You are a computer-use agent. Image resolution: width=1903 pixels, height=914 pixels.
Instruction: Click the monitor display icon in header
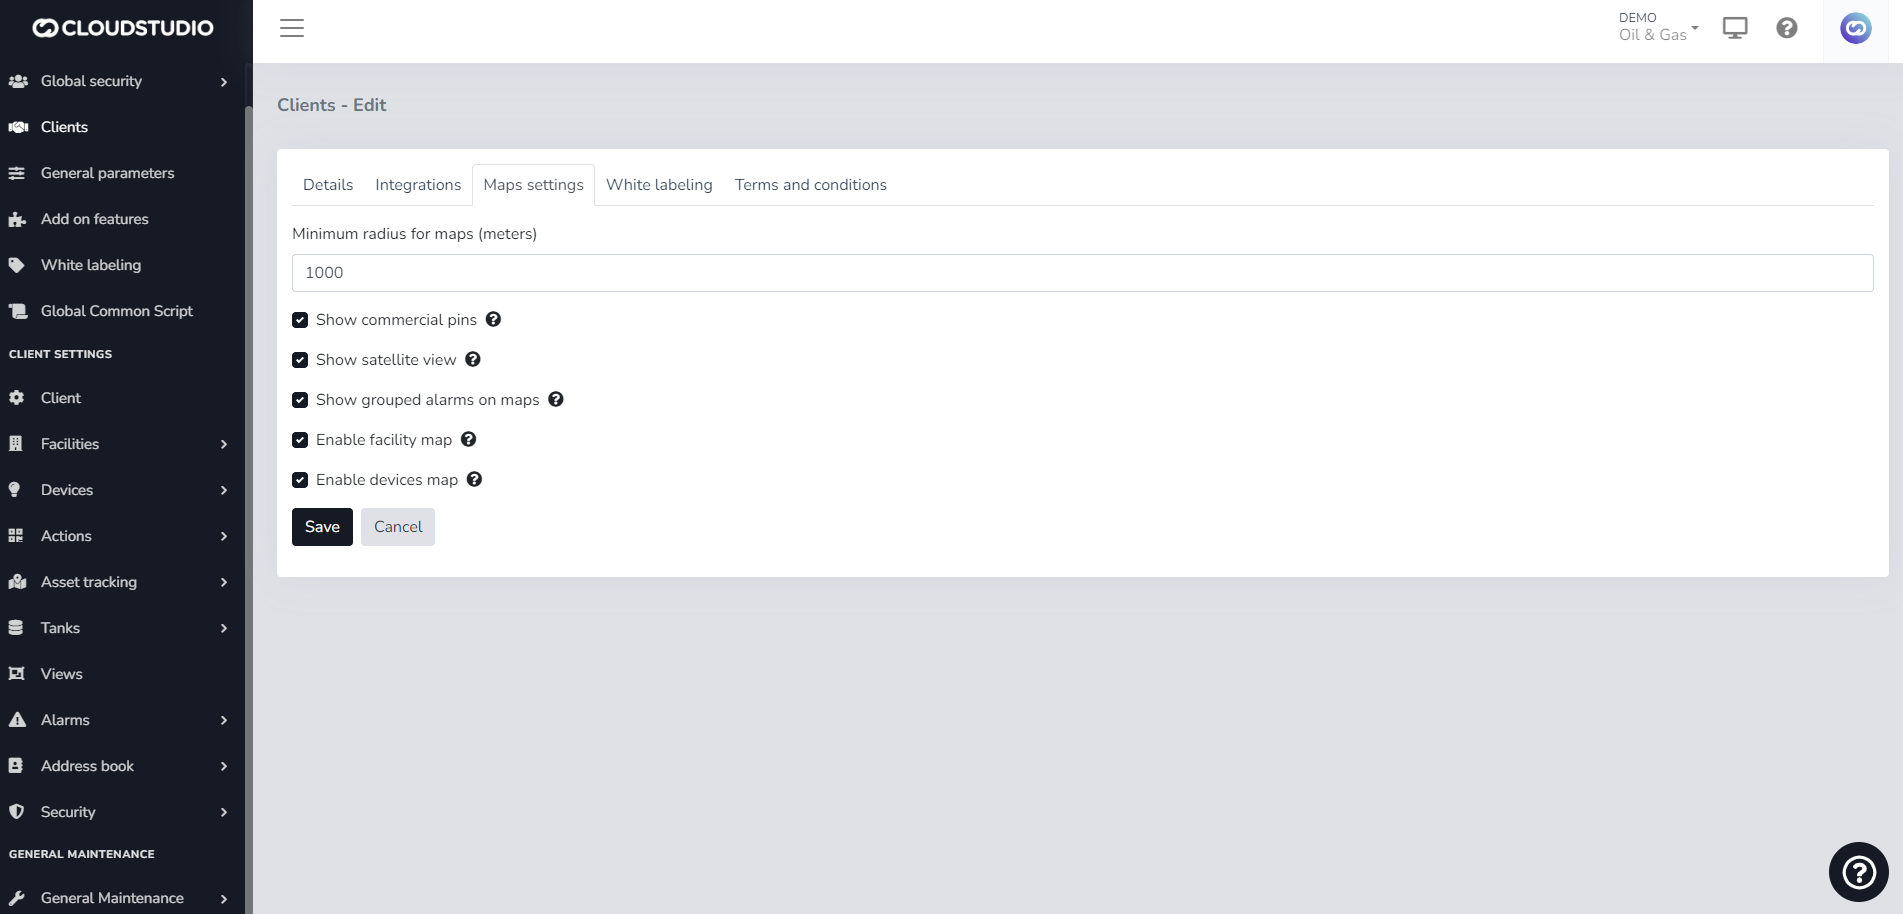click(1735, 28)
